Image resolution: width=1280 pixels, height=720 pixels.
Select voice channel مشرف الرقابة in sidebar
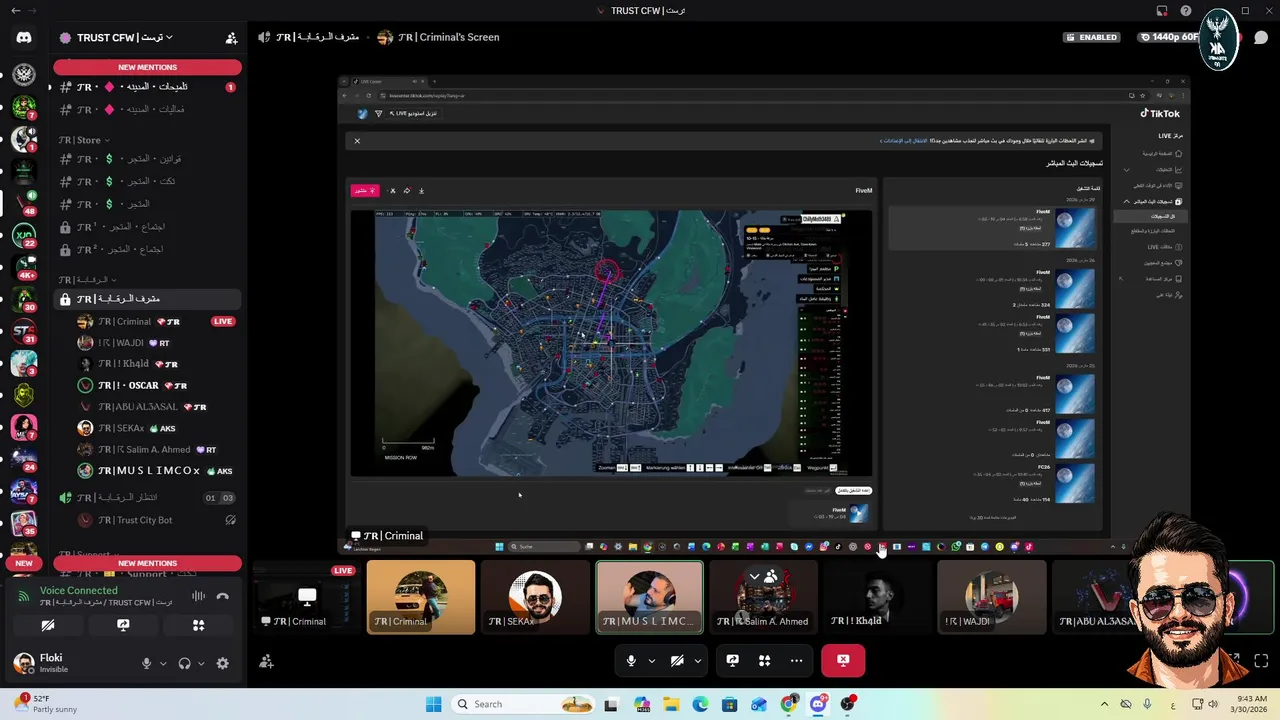coord(147,299)
